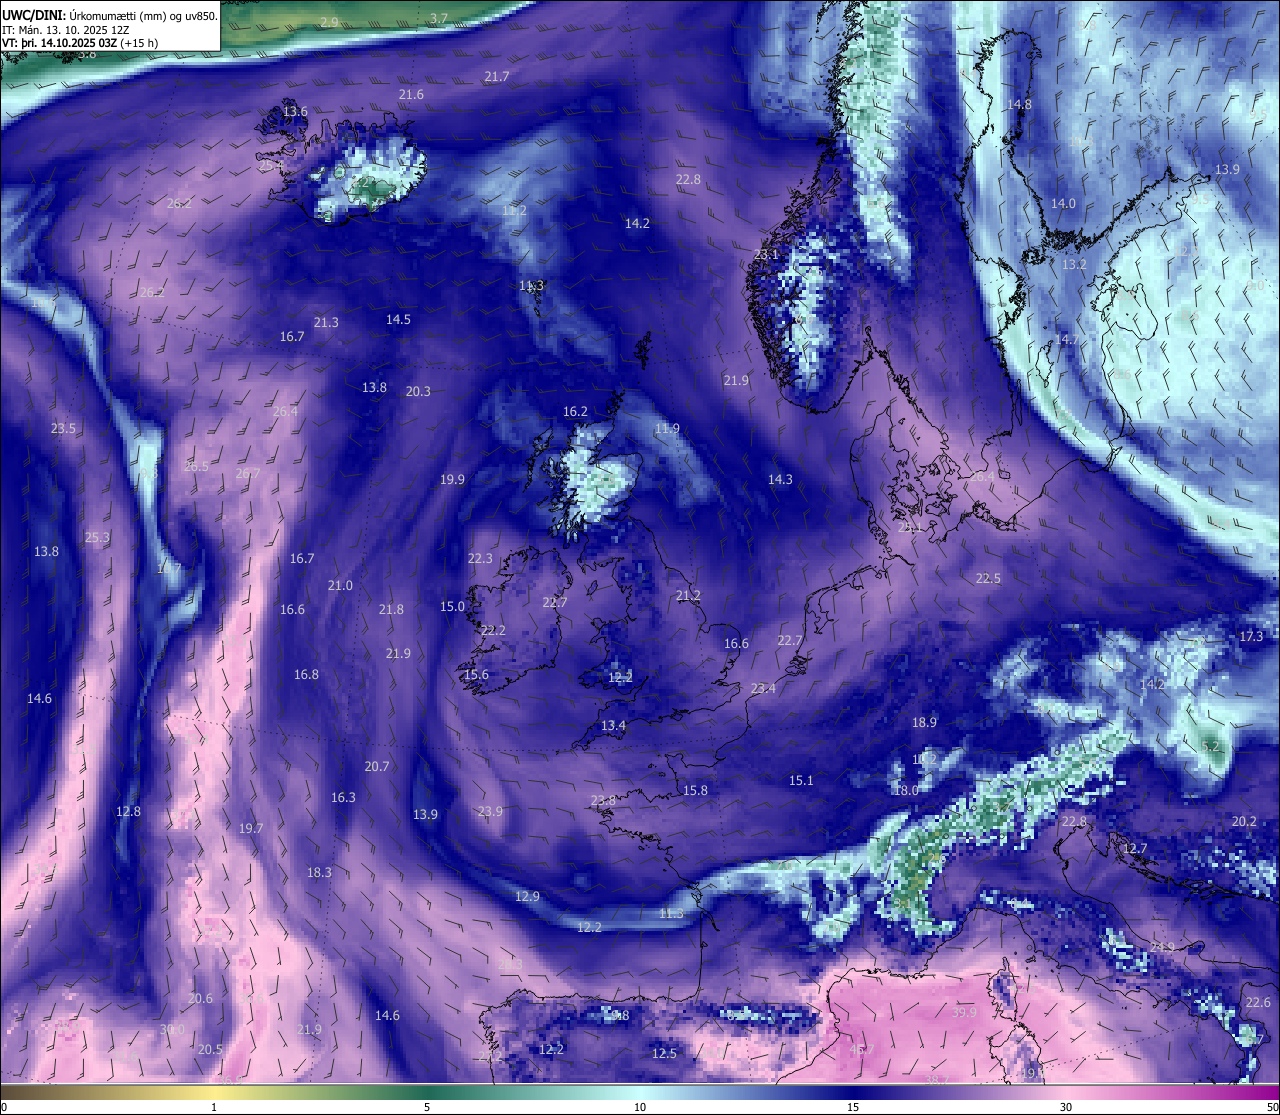Click the value 18.0 near the Alps
This screenshot has width=1280, height=1115.
[906, 790]
